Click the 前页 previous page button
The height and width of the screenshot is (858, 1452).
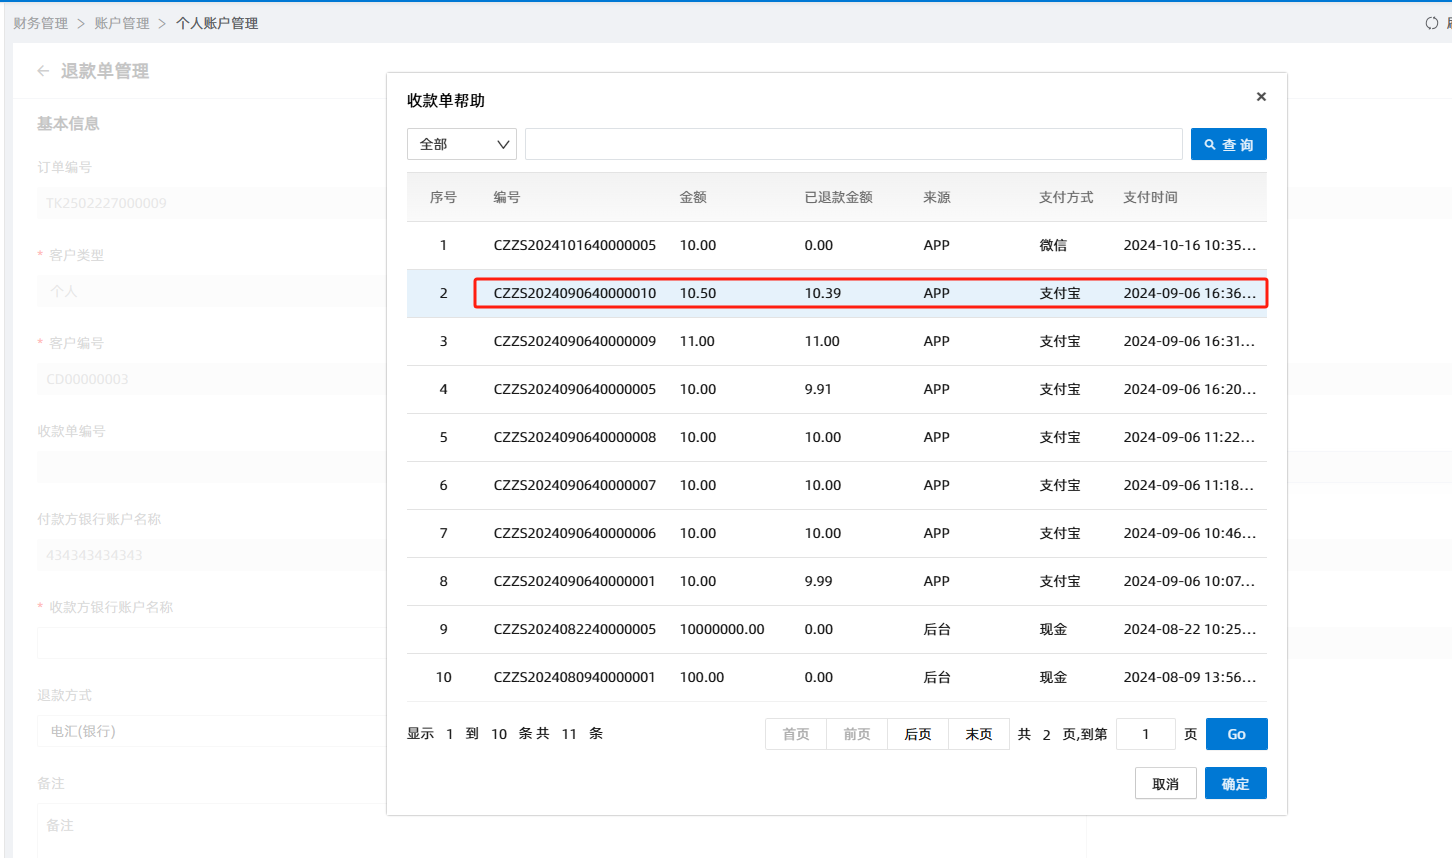click(x=857, y=734)
